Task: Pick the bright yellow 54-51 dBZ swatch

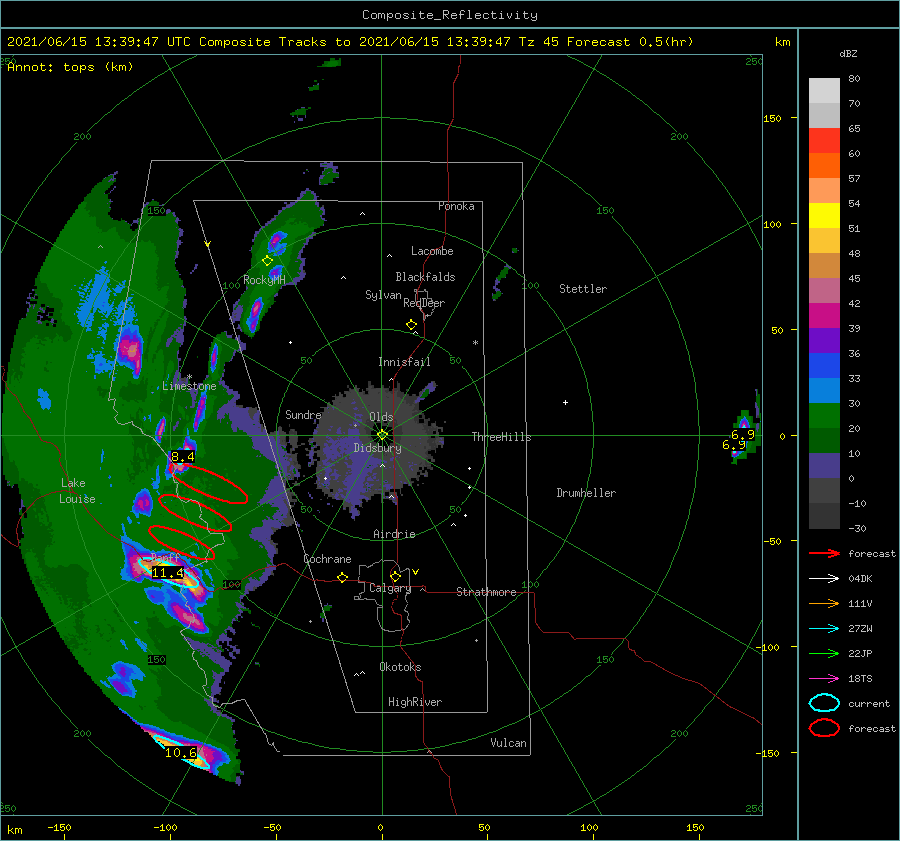Action: point(824,216)
